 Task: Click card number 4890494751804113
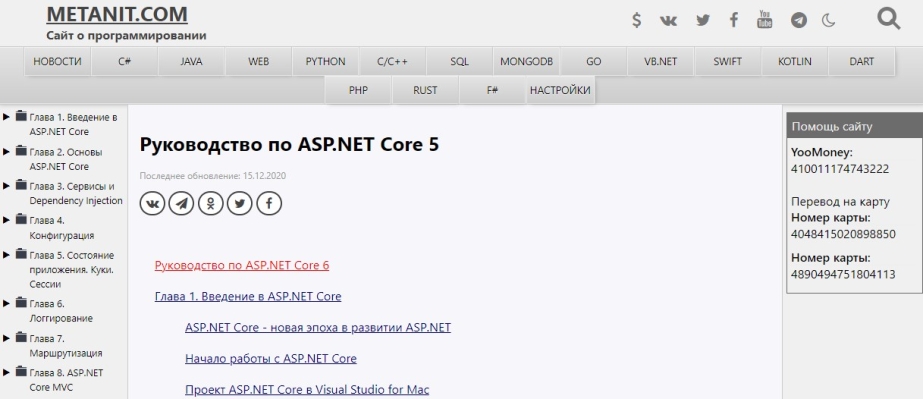pyautogui.click(x=843, y=274)
